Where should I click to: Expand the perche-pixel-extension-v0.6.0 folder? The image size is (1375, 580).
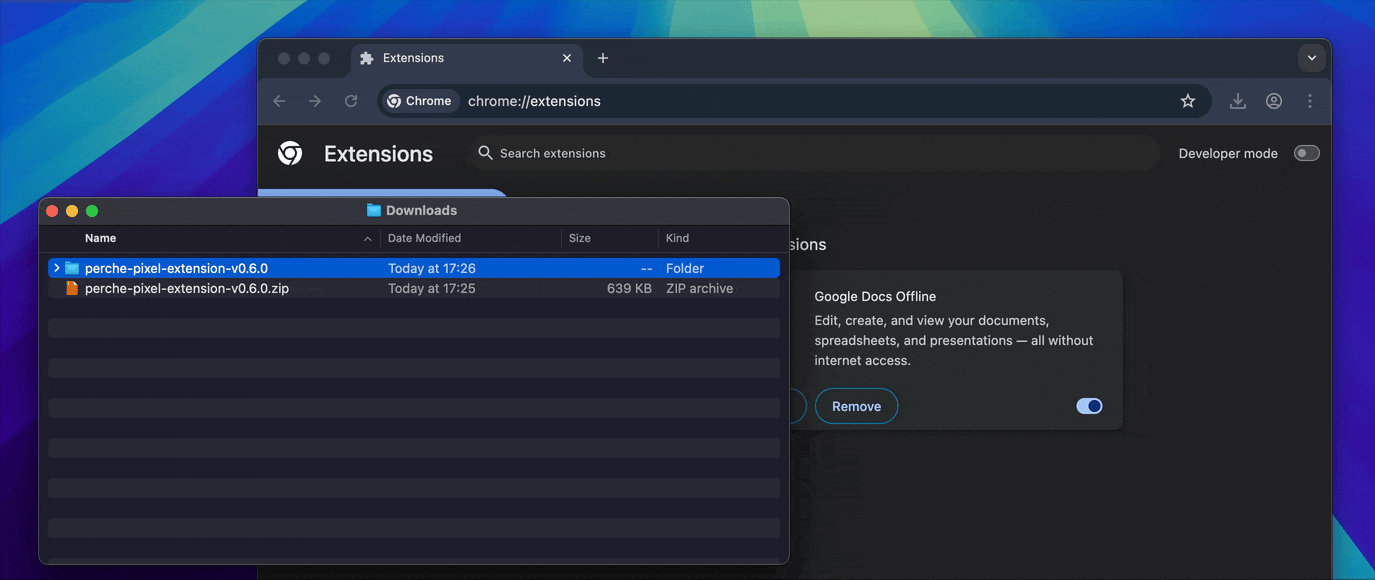point(56,268)
